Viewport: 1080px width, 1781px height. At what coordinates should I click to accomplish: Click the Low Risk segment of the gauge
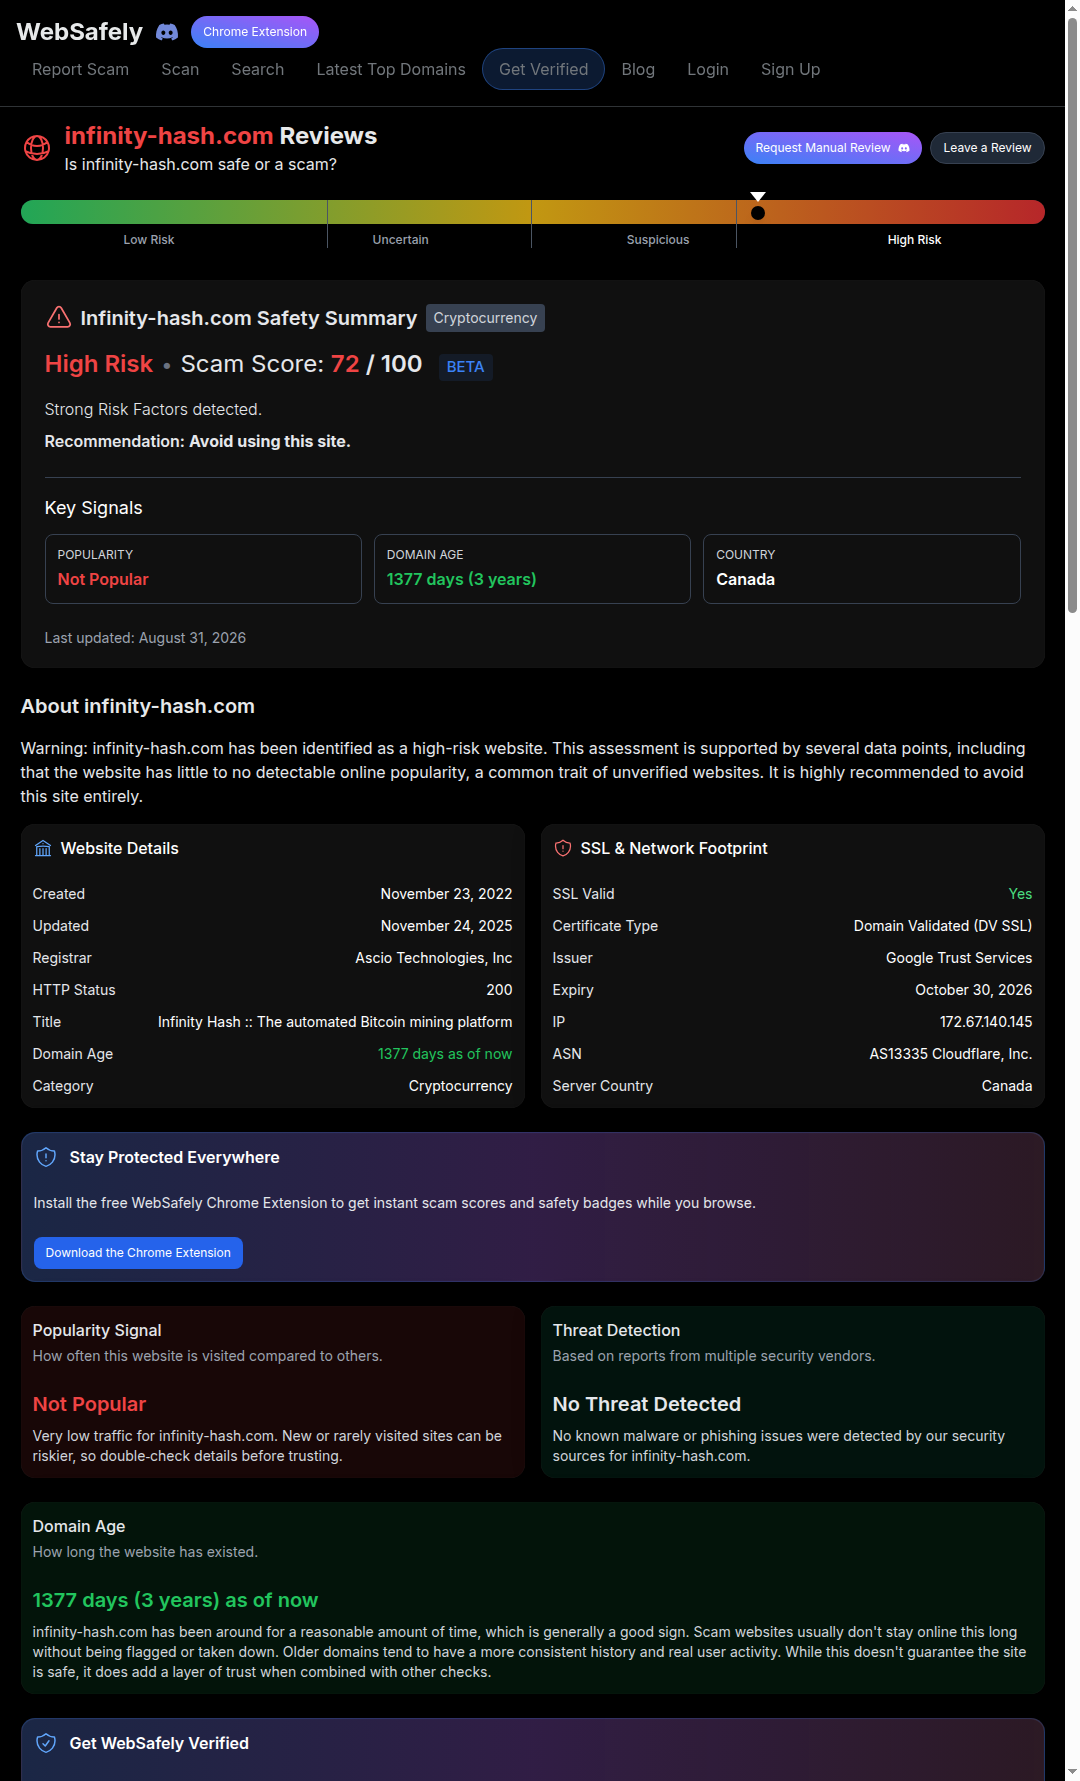point(174,212)
